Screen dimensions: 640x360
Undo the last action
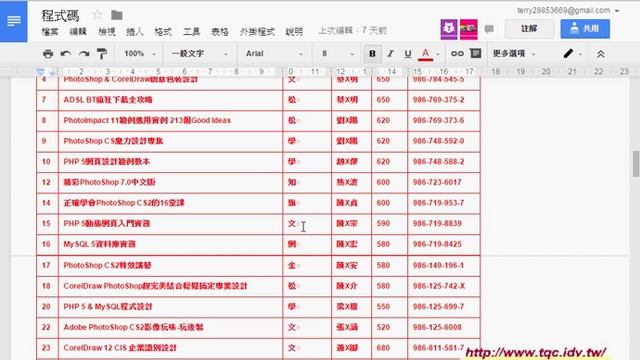(66, 53)
